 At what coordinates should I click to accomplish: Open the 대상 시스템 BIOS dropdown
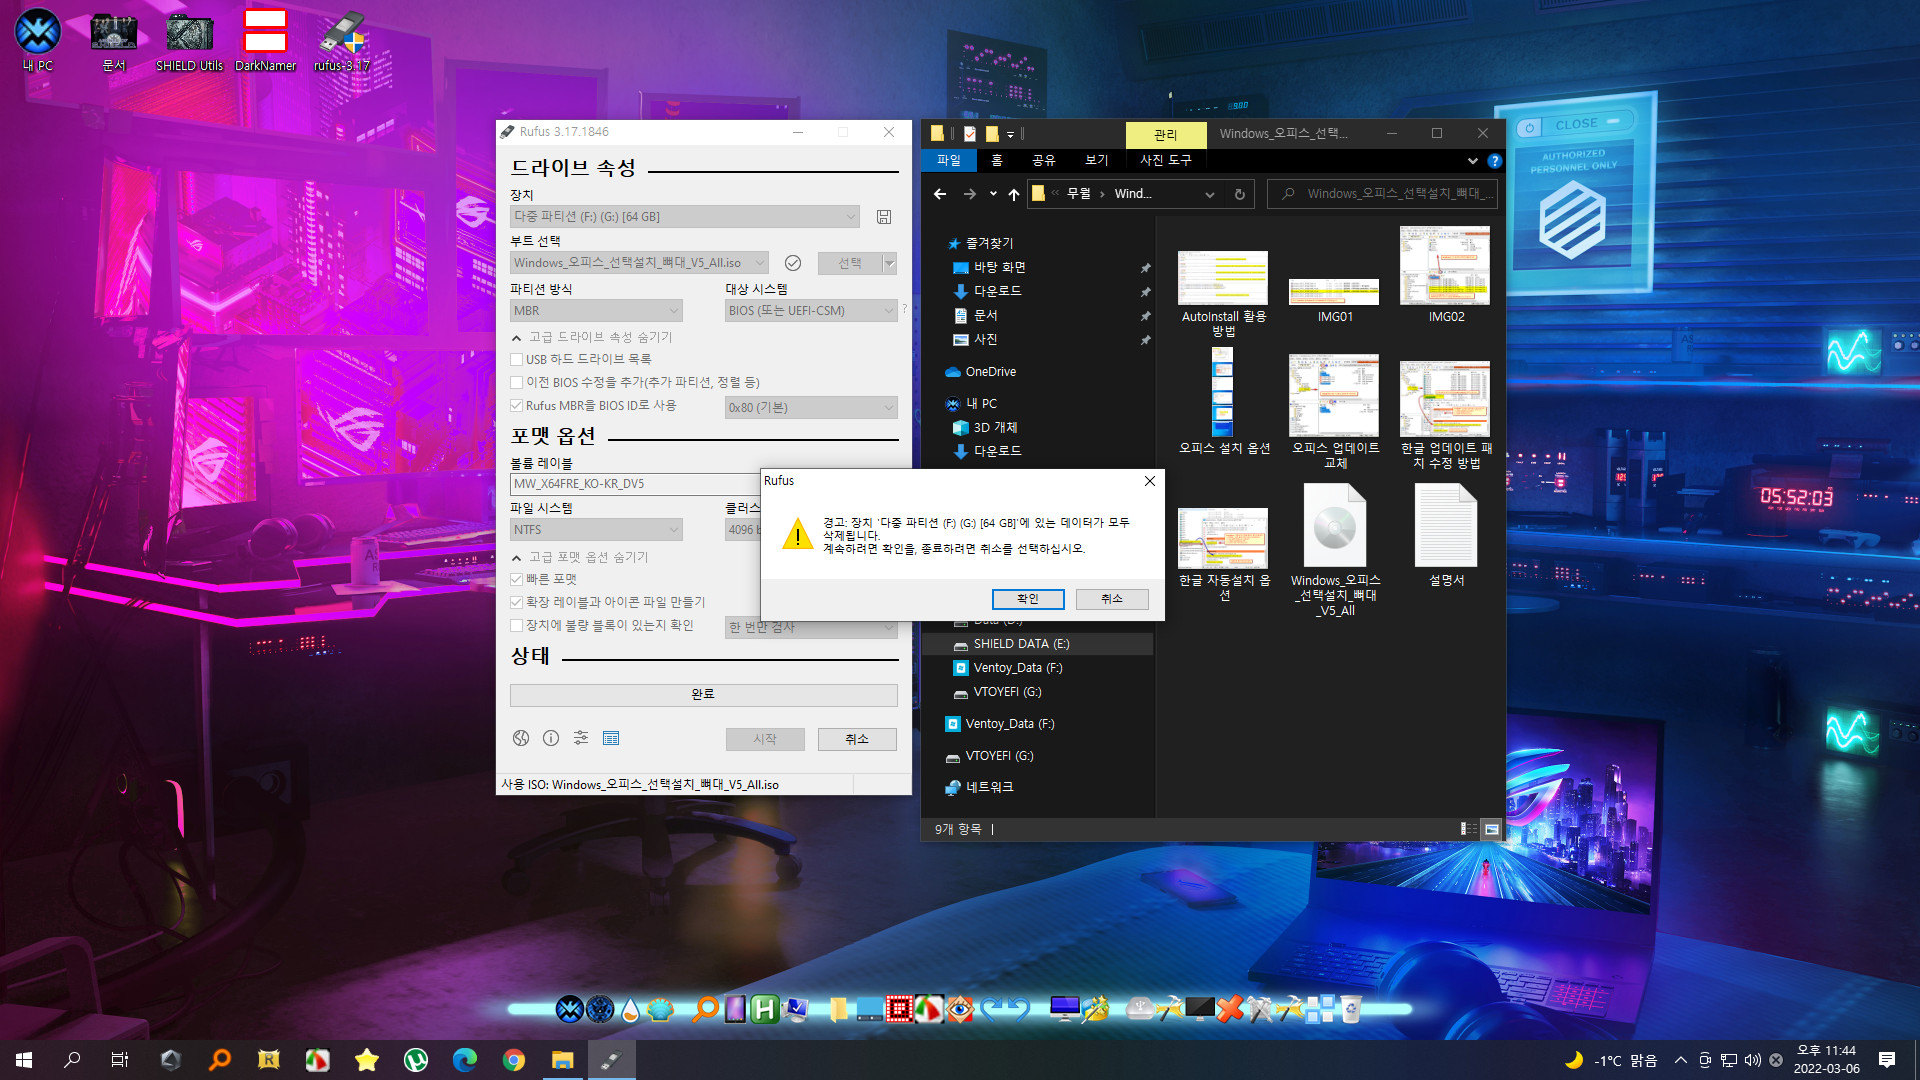click(811, 311)
